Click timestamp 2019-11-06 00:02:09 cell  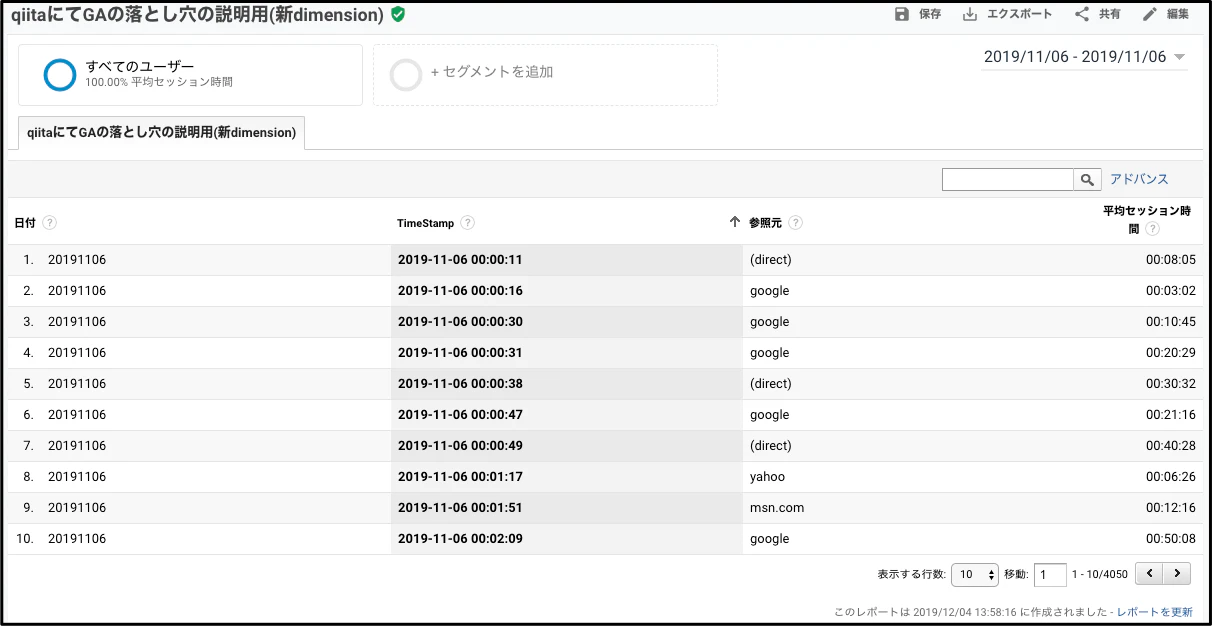460,539
